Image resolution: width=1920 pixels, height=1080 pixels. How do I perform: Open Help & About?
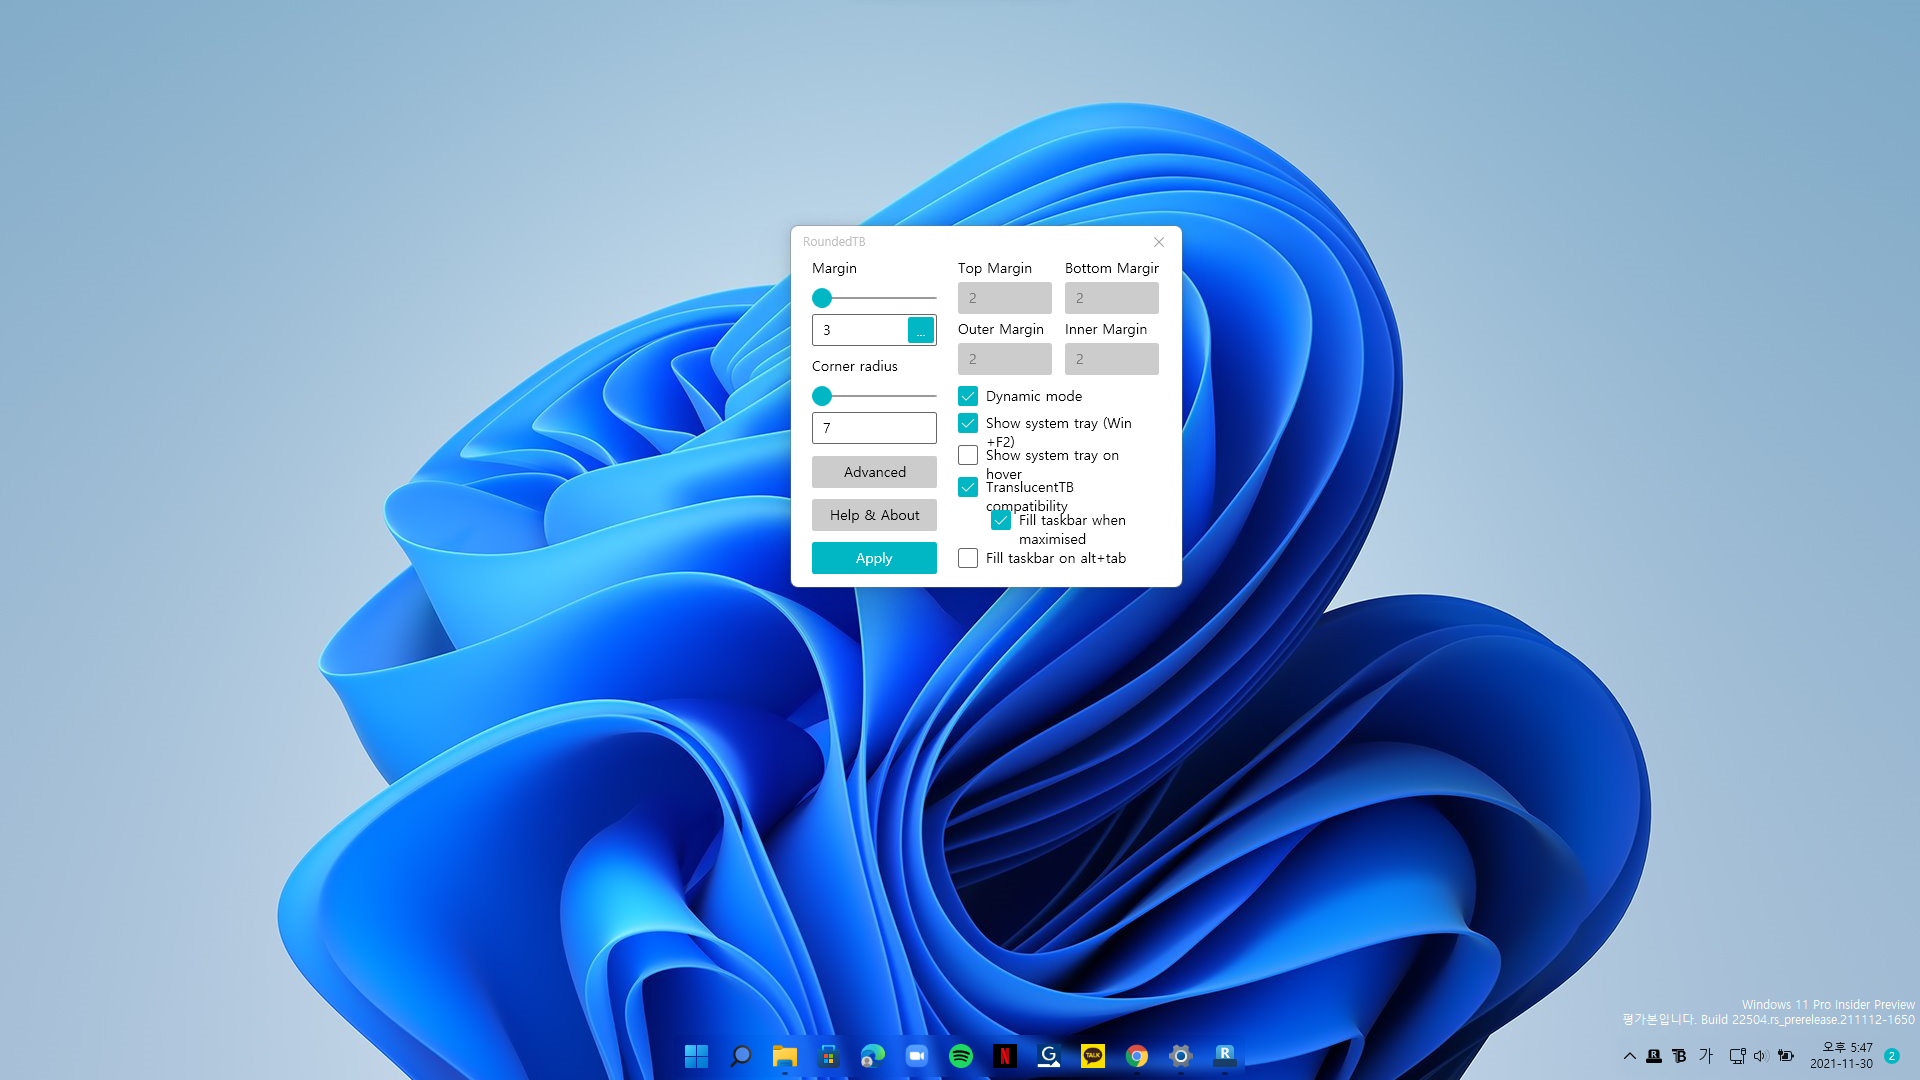[x=874, y=515]
